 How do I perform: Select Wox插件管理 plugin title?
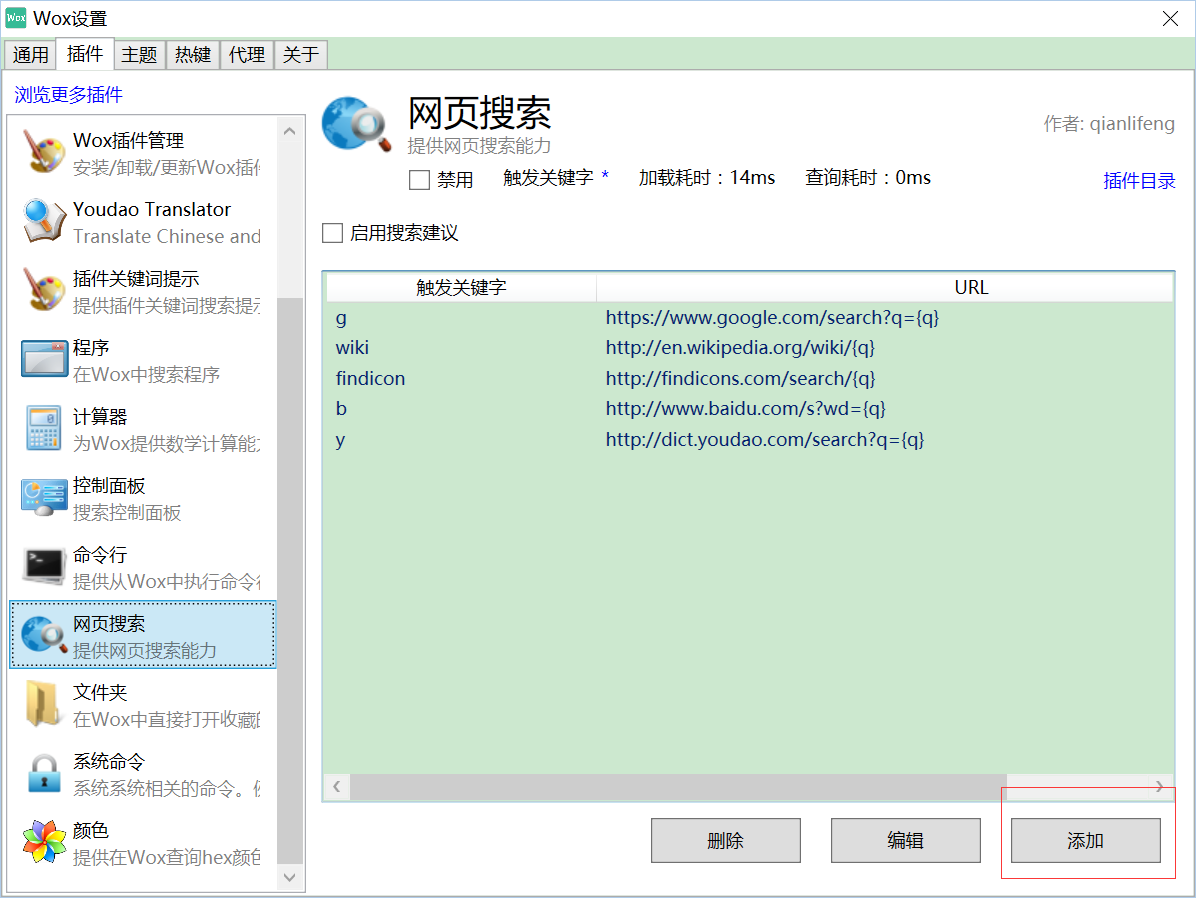point(128,140)
